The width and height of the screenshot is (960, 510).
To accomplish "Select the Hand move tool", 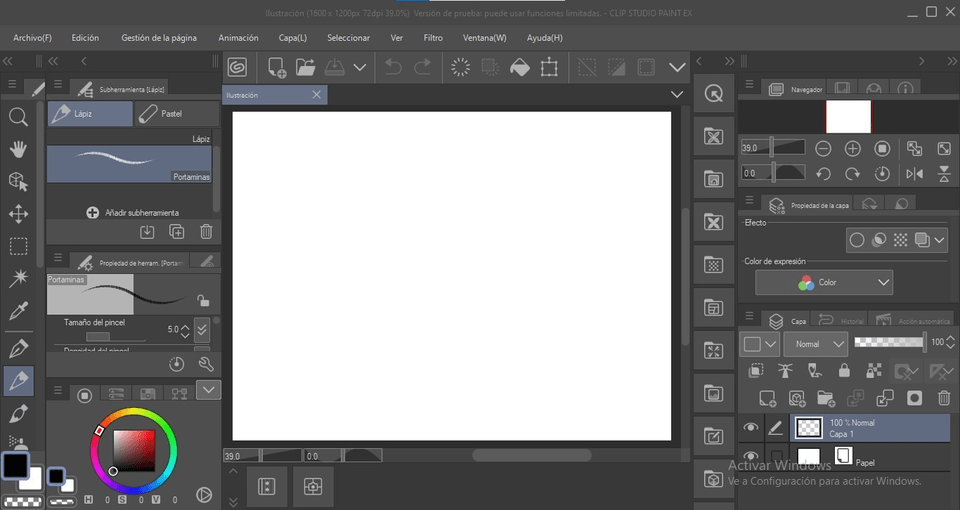I will (x=18, y=149).
